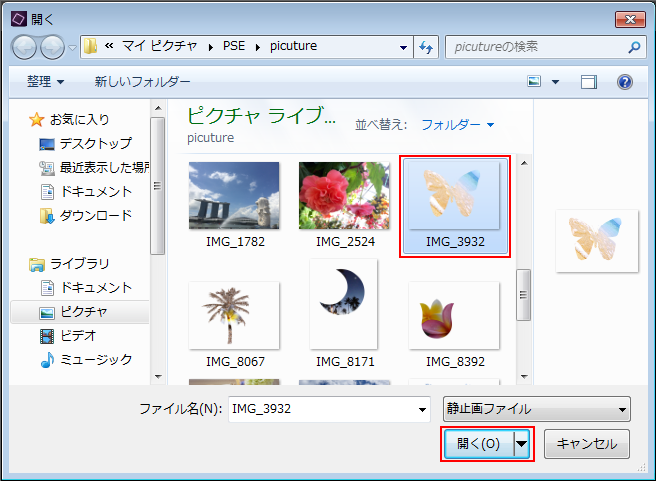Open ドキュメント under favorites
656x481 pixels.
(96, 192)
